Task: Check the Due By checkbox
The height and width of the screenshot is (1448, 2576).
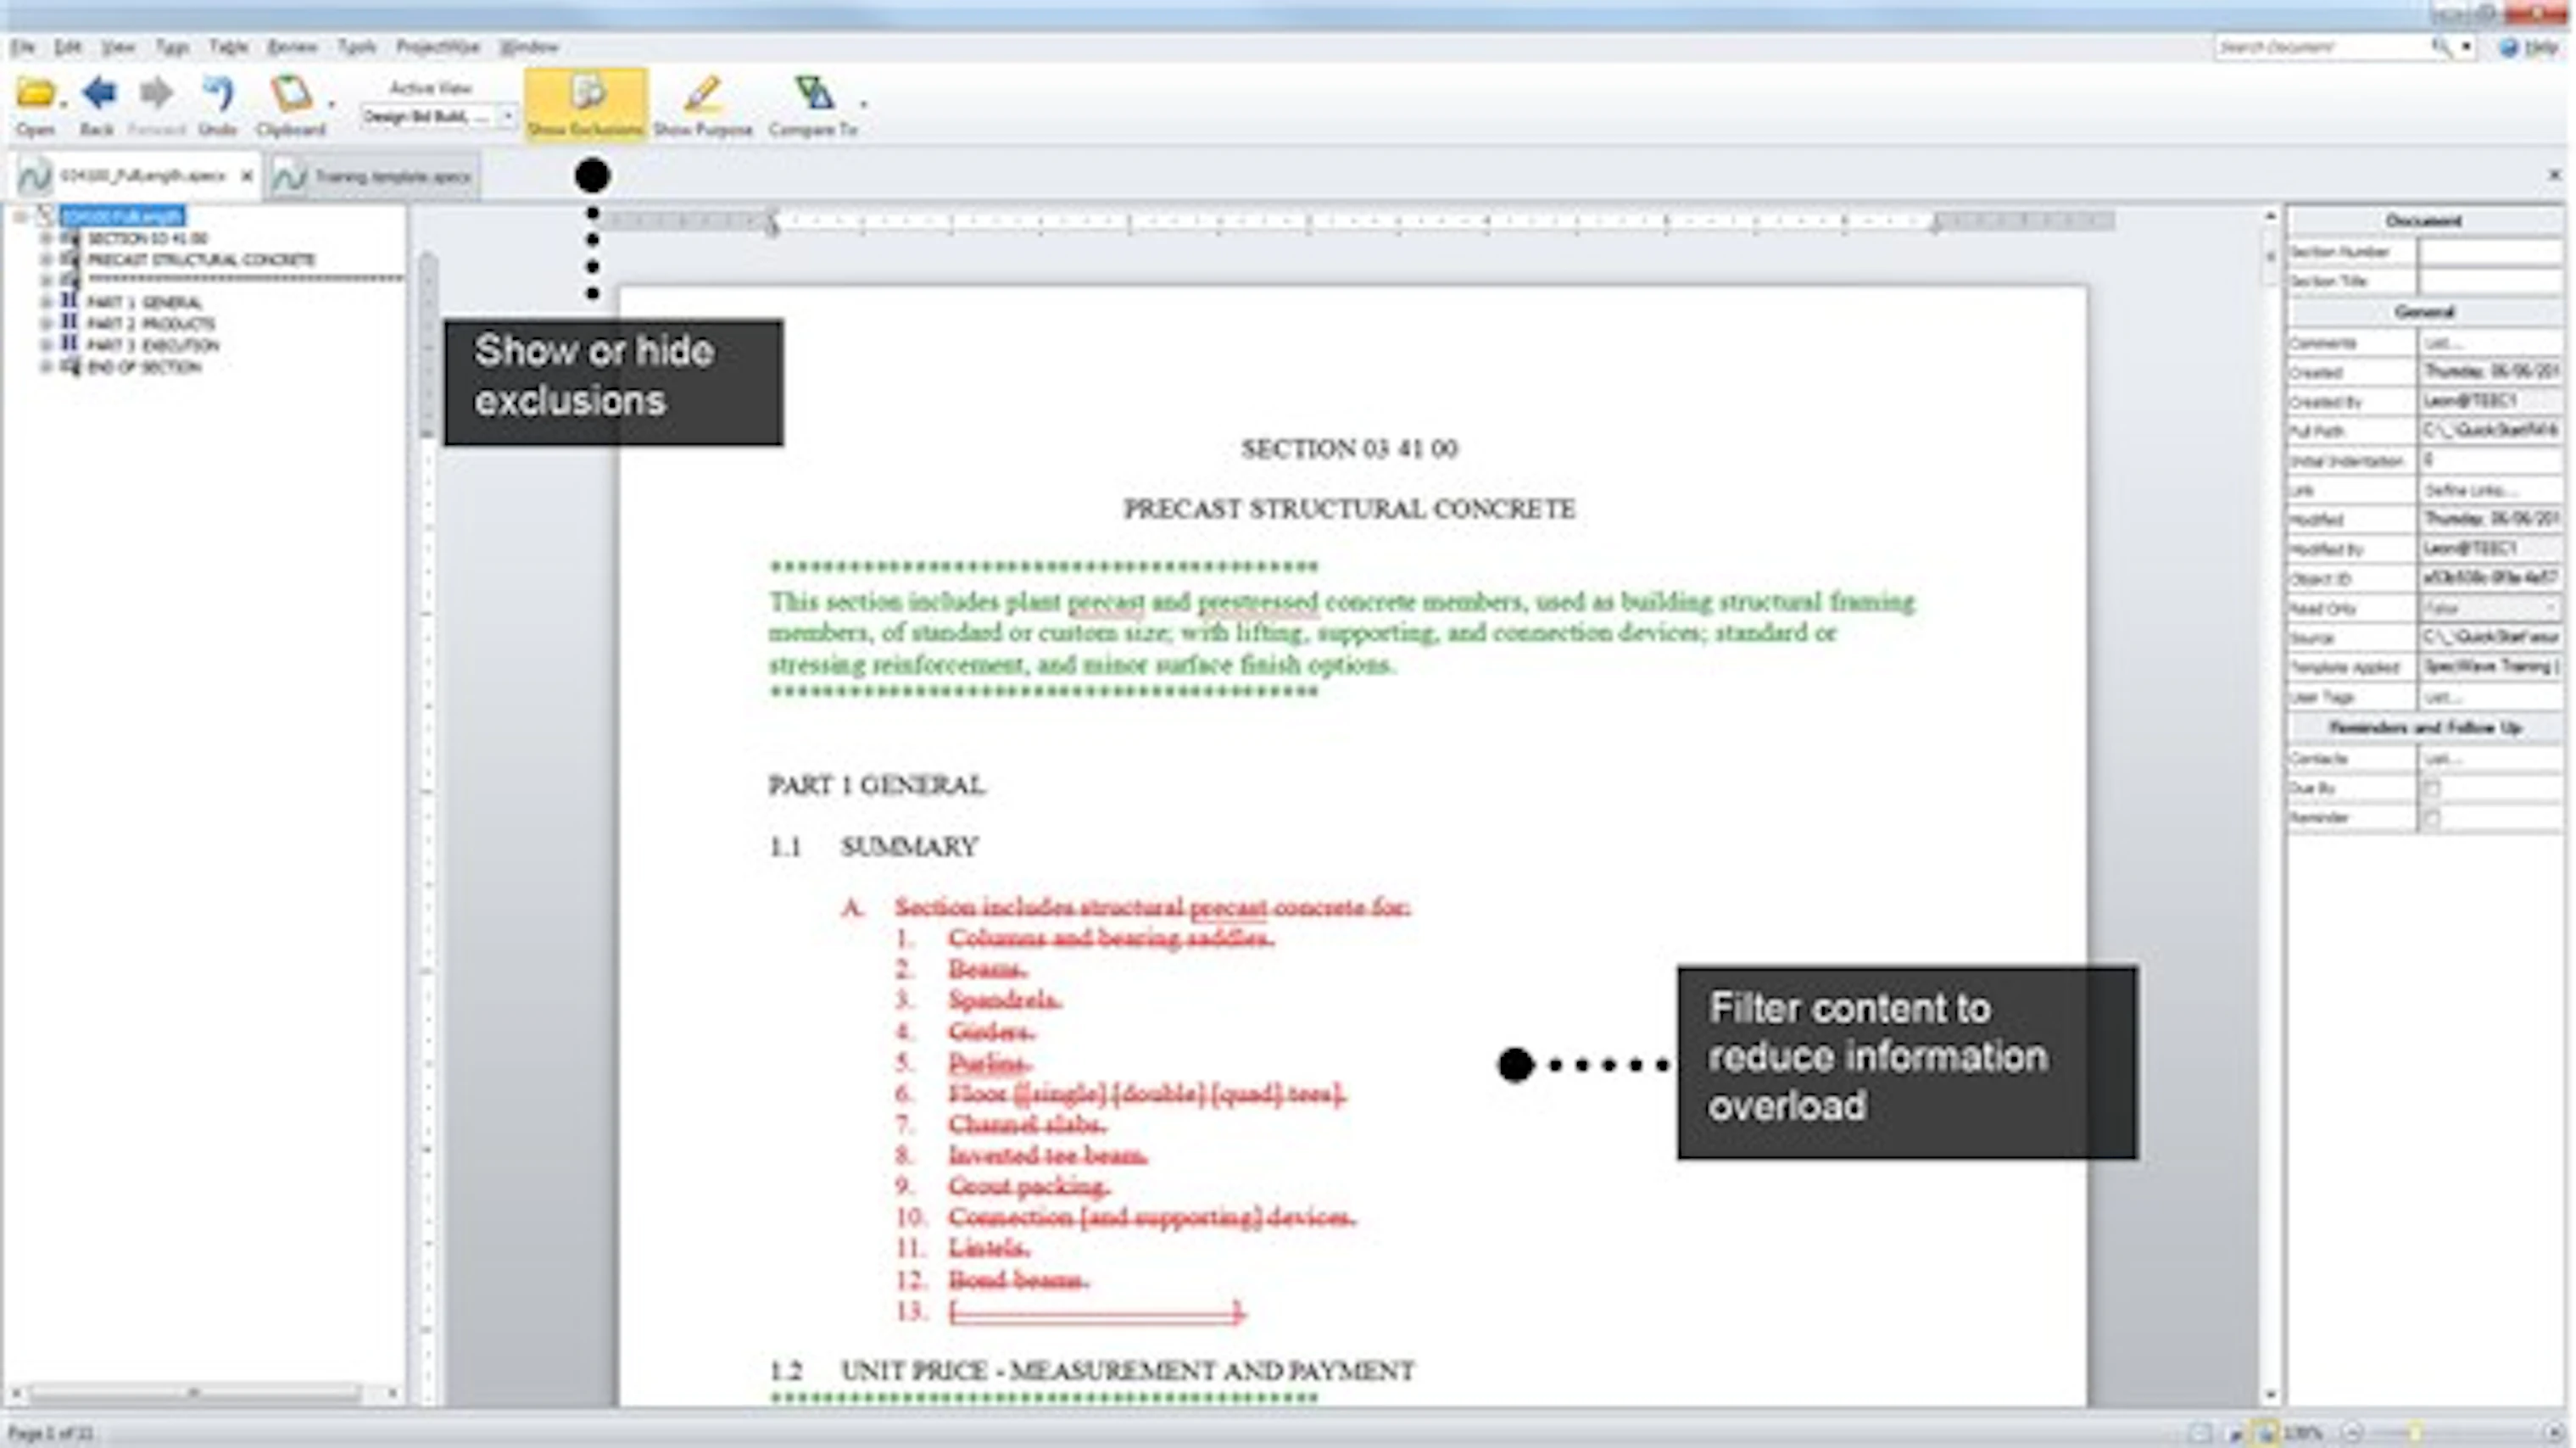Action: click(x=2432, y=789)
